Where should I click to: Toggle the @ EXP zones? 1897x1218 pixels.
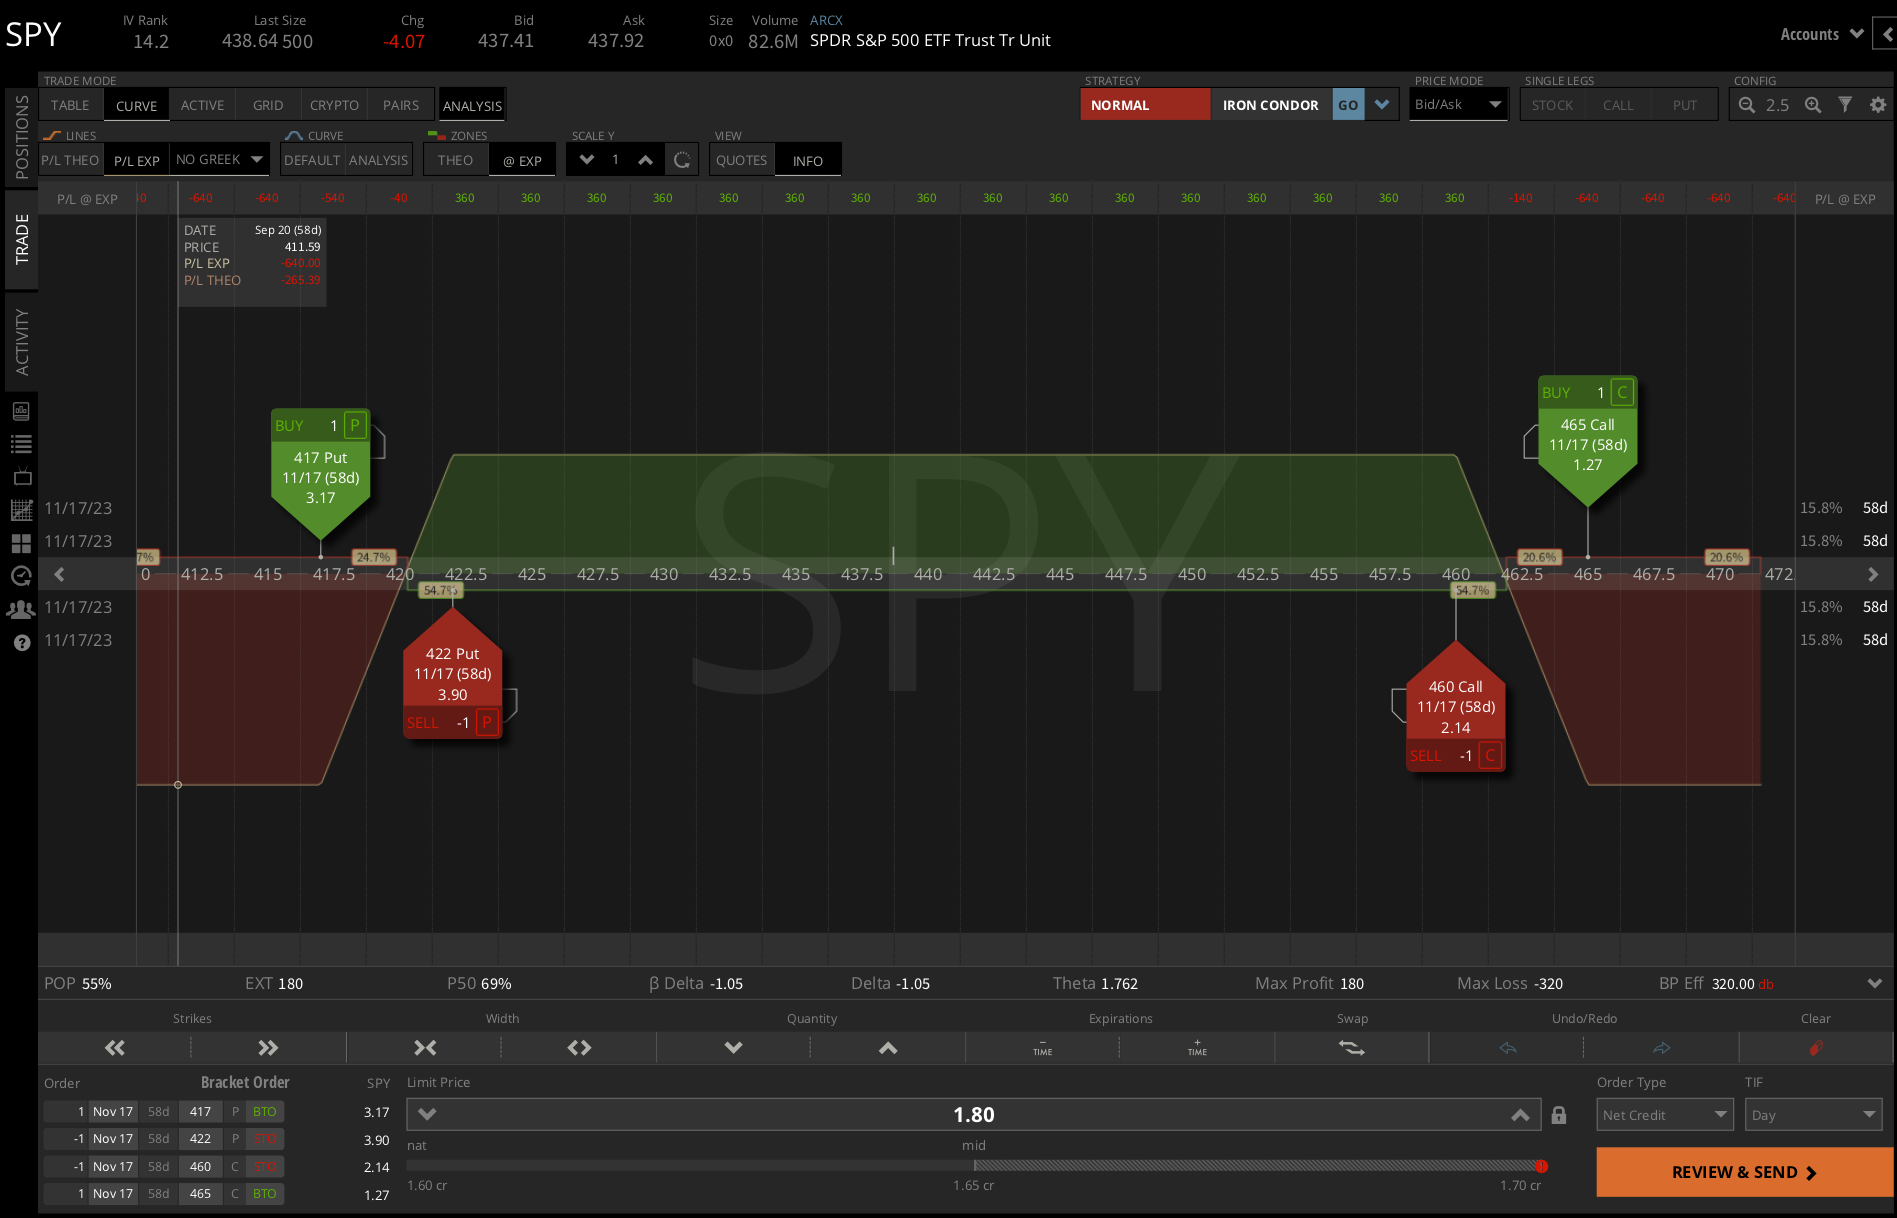point(522,160)
